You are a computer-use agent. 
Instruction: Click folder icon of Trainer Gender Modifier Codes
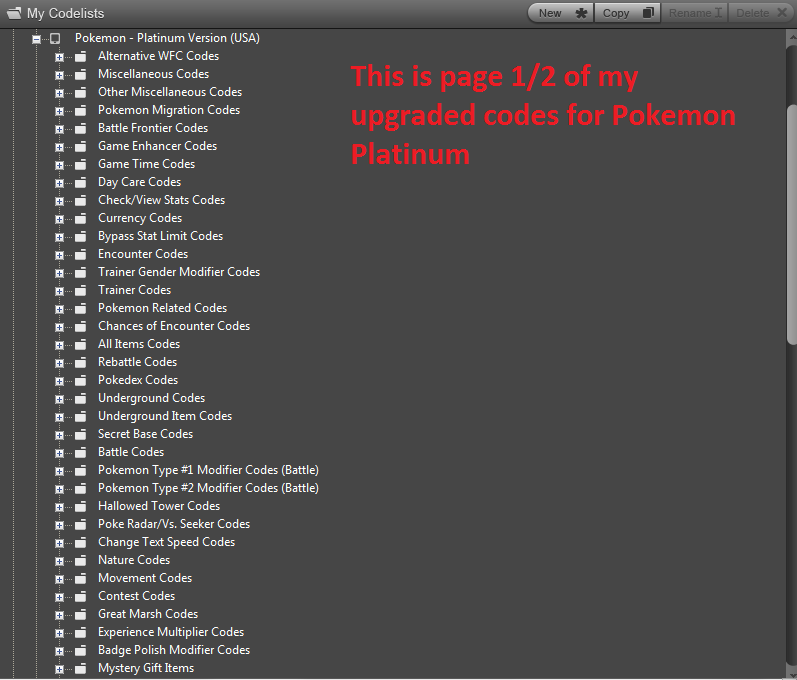[80, 273]
